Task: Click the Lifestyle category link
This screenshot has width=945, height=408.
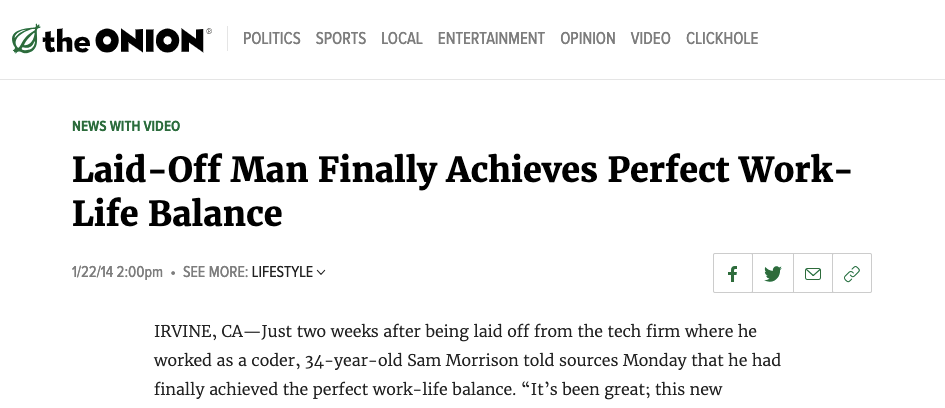Action: (x=282, y=272)
